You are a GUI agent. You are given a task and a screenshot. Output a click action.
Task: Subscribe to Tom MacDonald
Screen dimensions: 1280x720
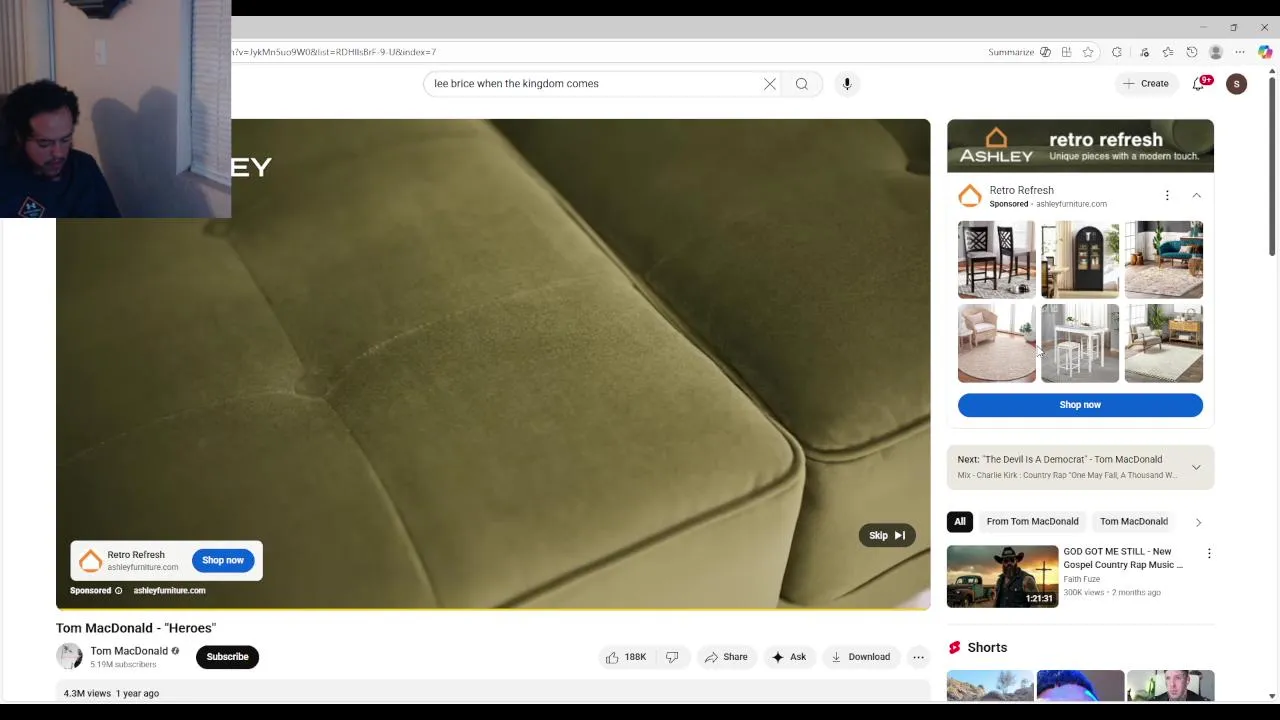click(227, 657)
